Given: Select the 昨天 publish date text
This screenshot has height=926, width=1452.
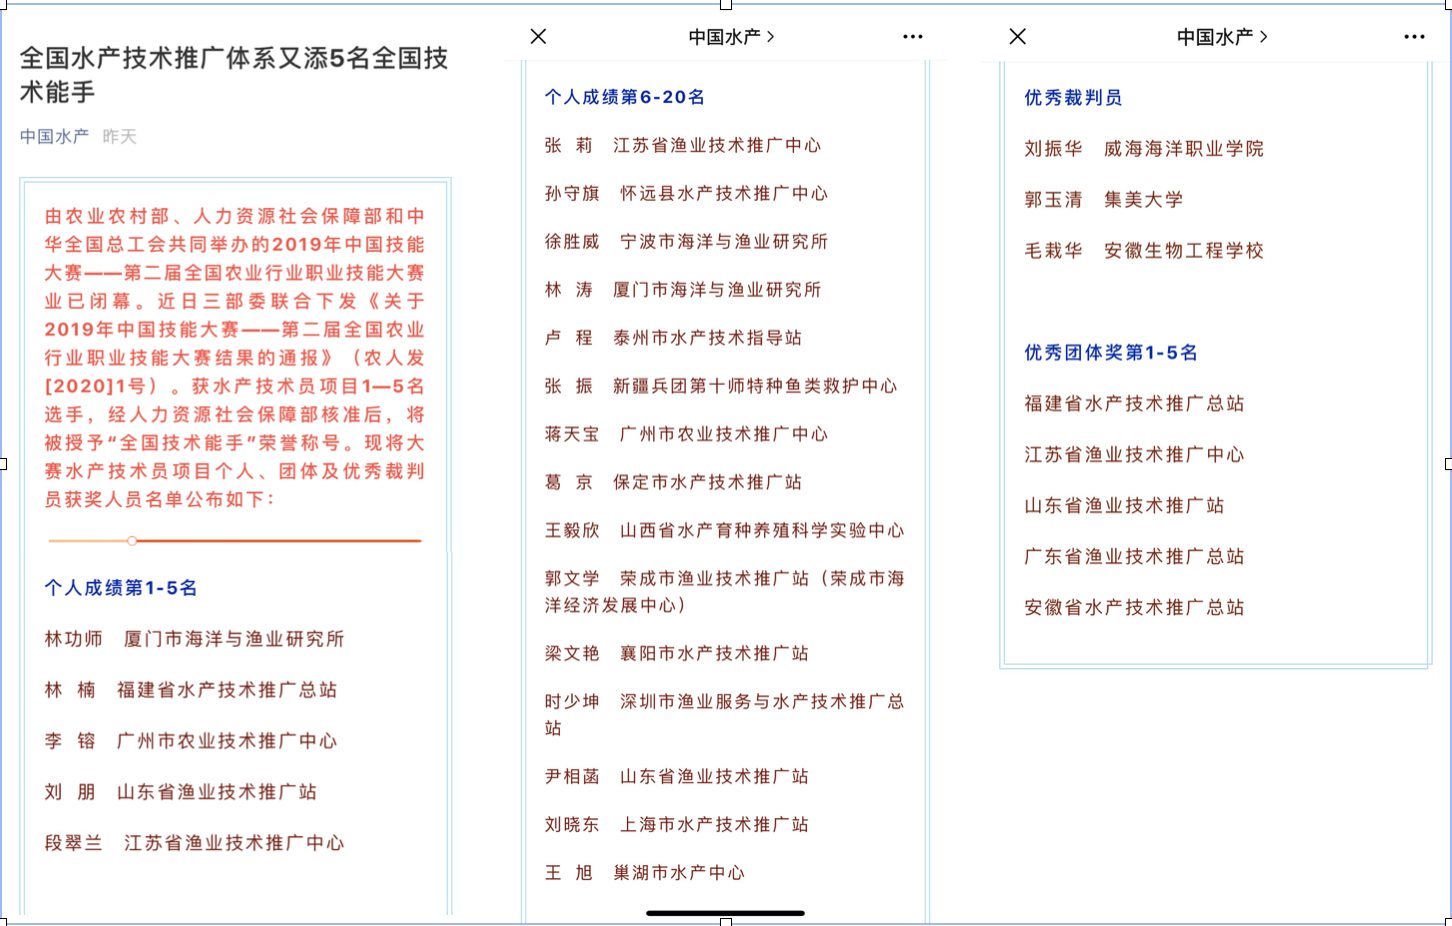Looking at the screenshot, I should (x=119, y=136).
